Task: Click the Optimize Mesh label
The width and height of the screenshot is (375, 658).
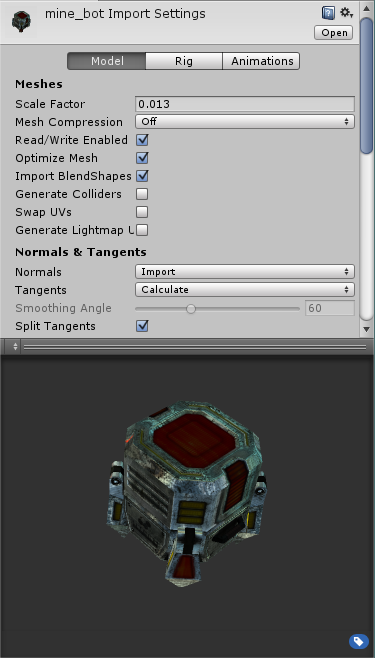Action: click(x=56, y=158)
